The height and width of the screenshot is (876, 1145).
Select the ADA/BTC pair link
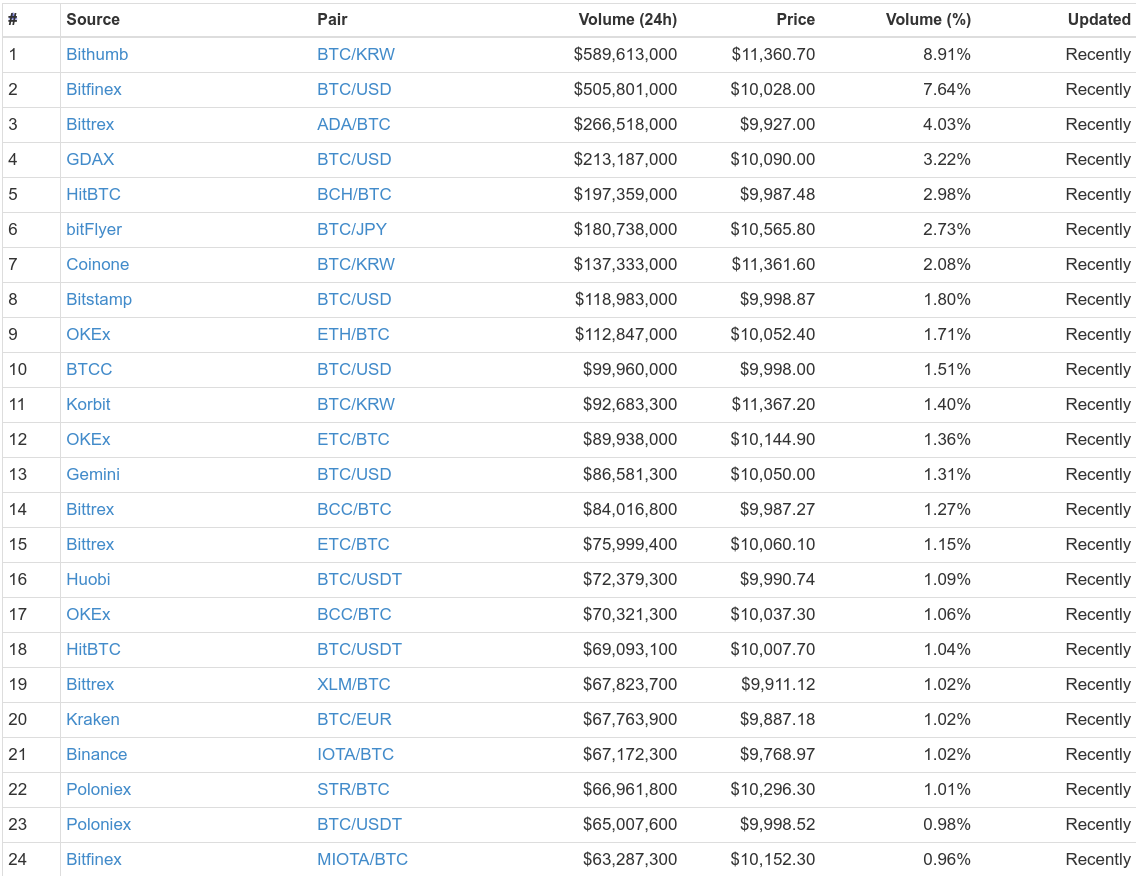353,125
